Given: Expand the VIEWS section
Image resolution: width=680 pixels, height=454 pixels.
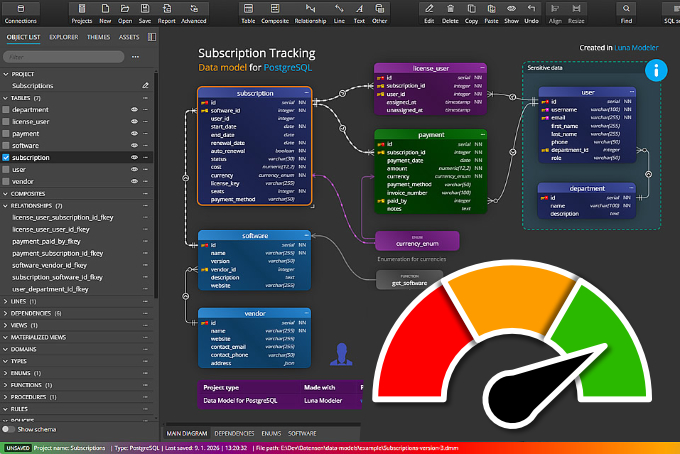Looking at the screenshot, I should (6, 325).
